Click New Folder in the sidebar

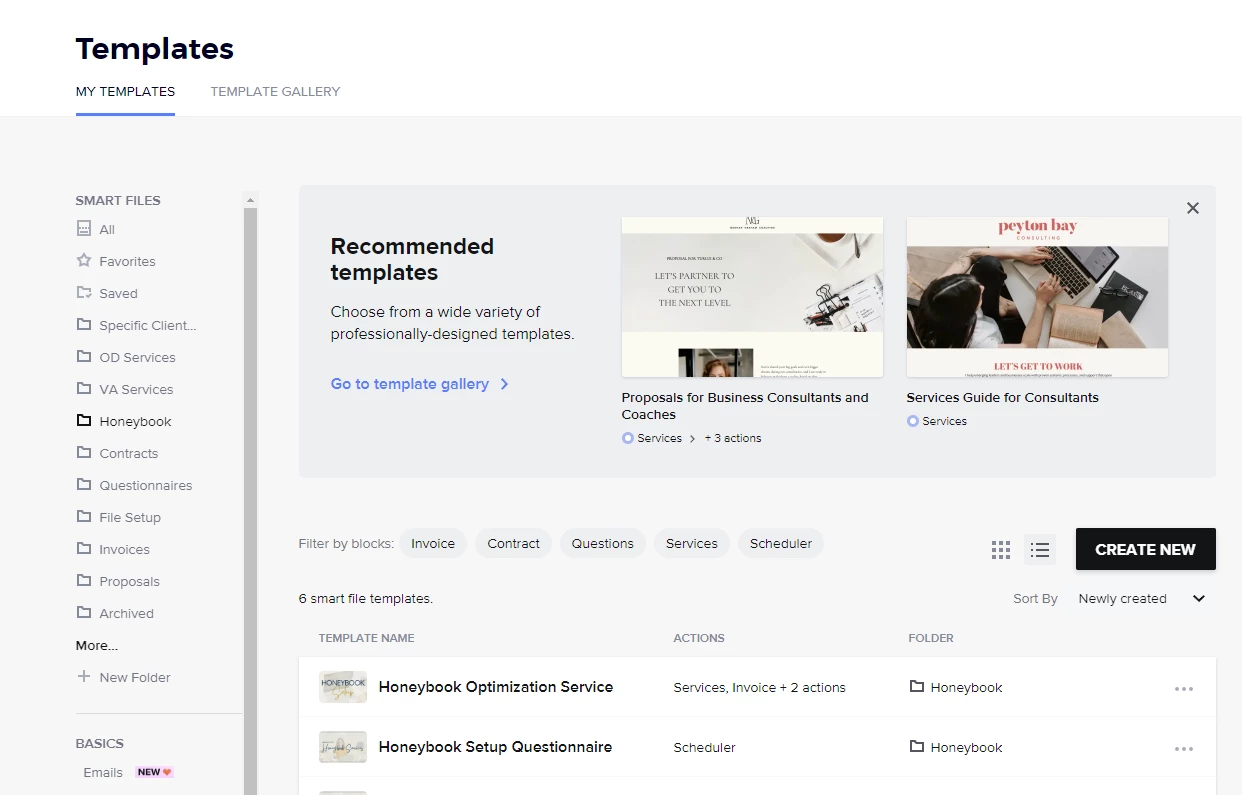pyautogui.click(x=135, y=677)
